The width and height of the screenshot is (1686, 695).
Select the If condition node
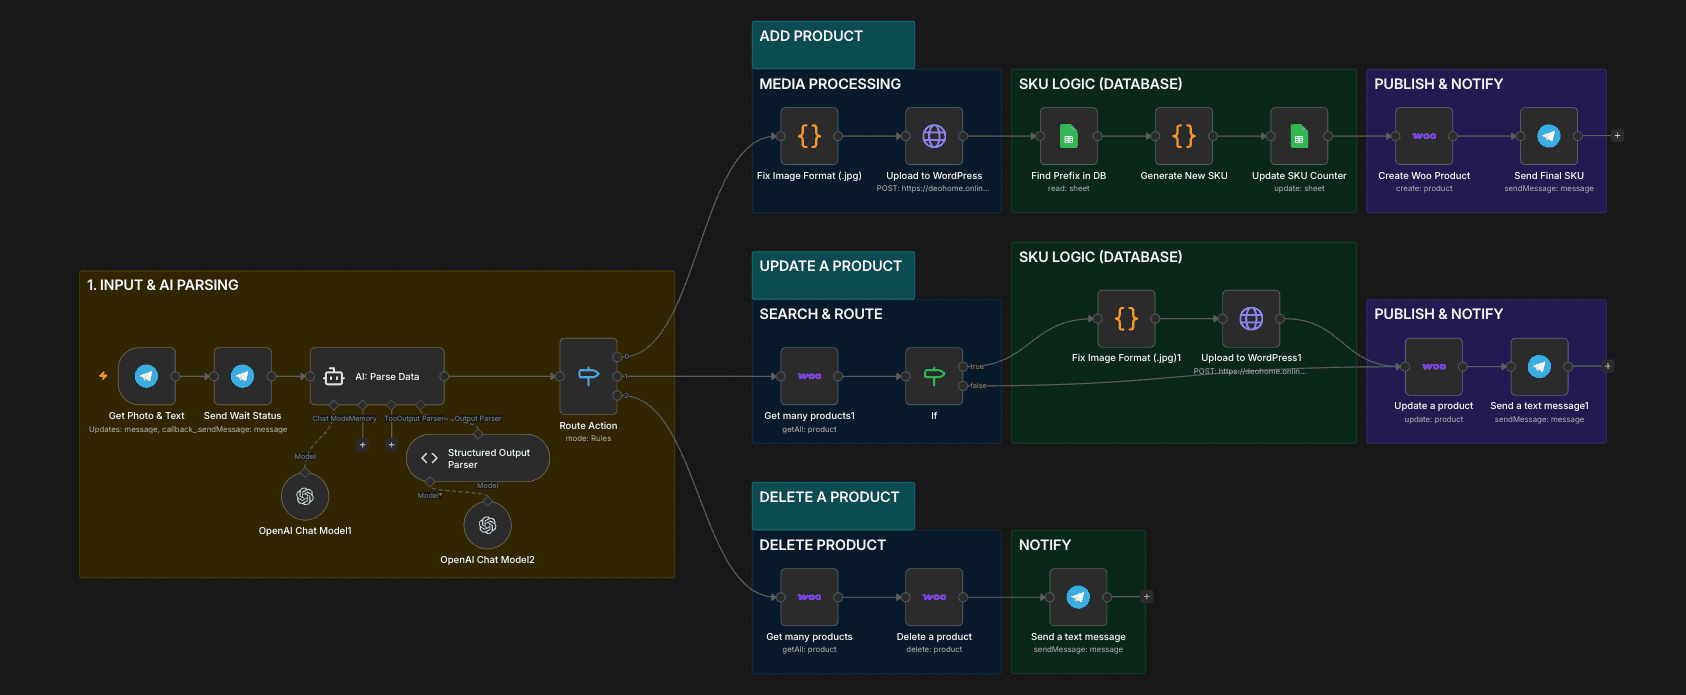tap(934, 376)
